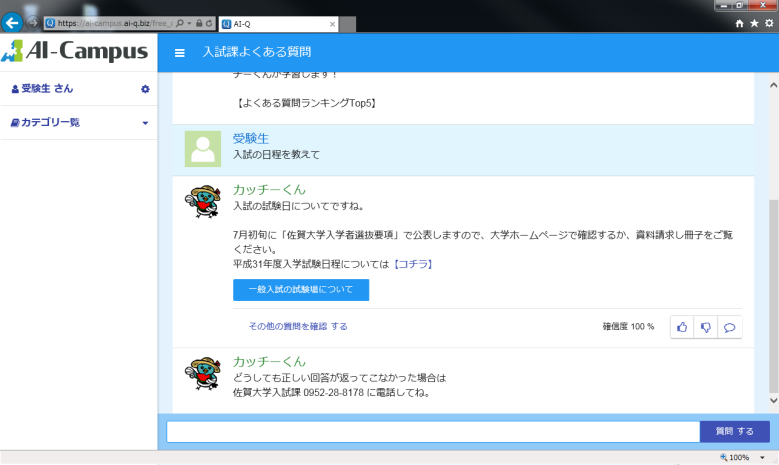The width and height of the screenshot is (779, 465).
Task: Click the thumbs up feedback icon
Action: pos(682,327)
